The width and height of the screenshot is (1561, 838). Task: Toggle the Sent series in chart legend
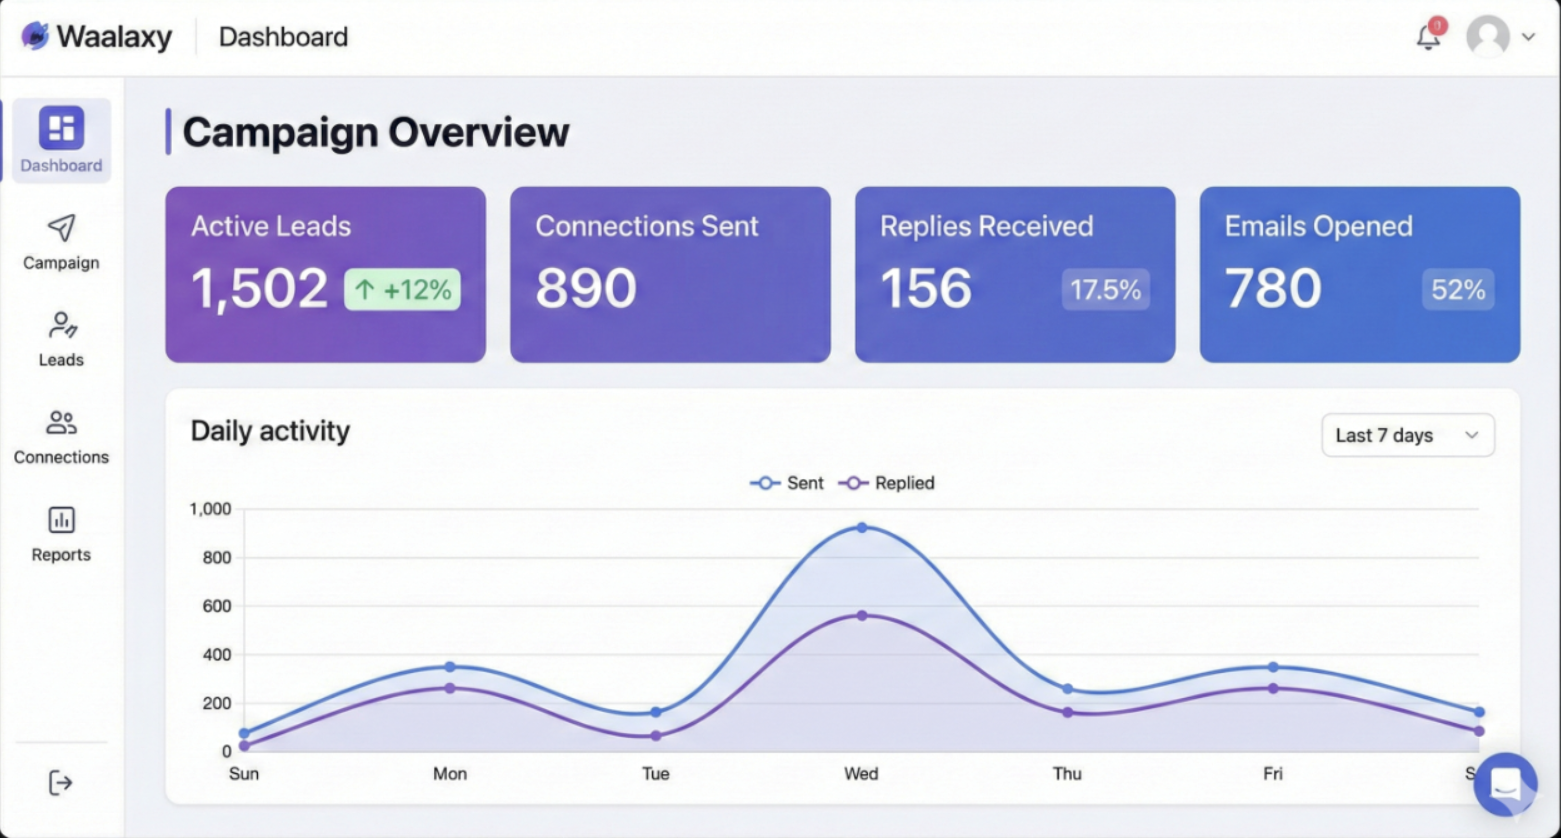tap(786, 483)
